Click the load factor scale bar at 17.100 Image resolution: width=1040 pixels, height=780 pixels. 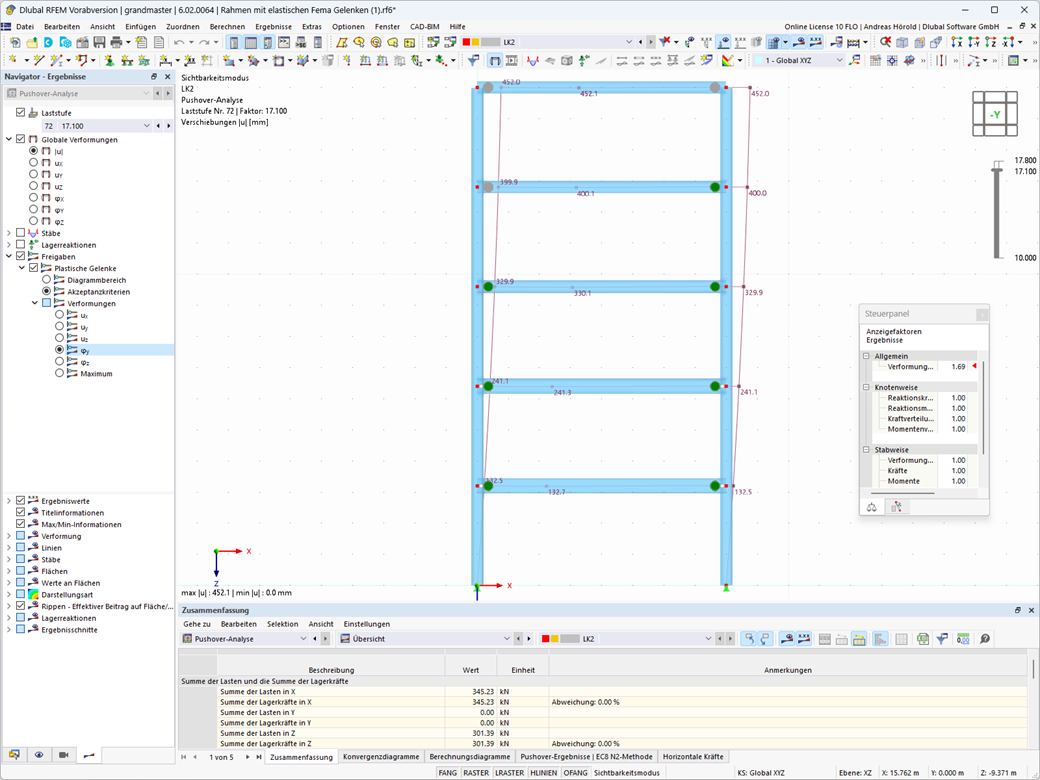coord(997,171)
